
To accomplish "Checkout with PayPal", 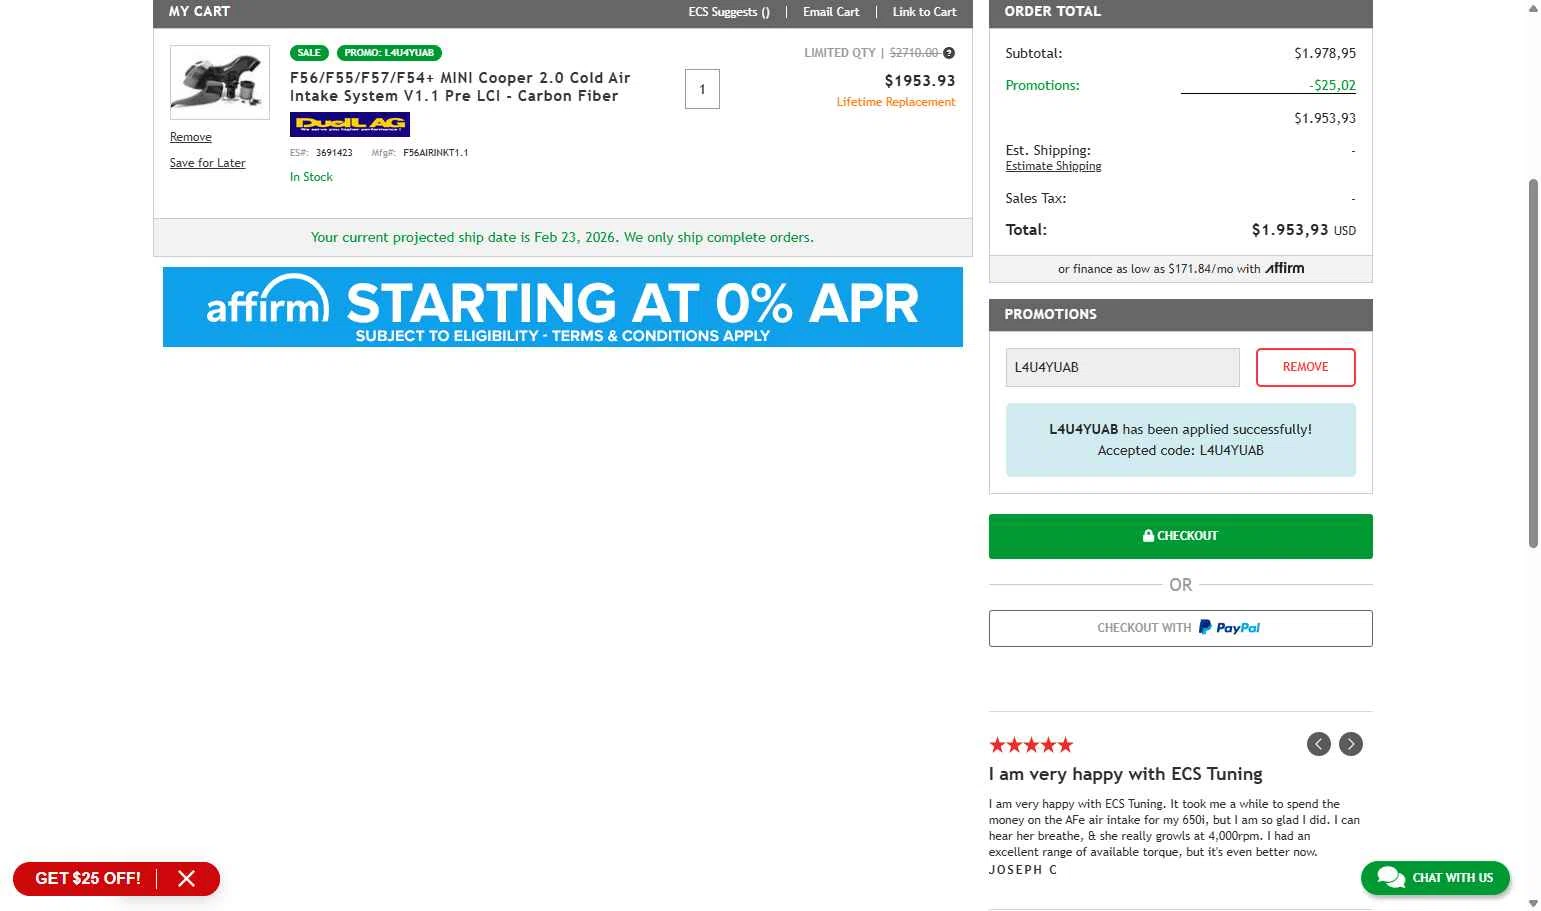I will [x=1180, y=628].
